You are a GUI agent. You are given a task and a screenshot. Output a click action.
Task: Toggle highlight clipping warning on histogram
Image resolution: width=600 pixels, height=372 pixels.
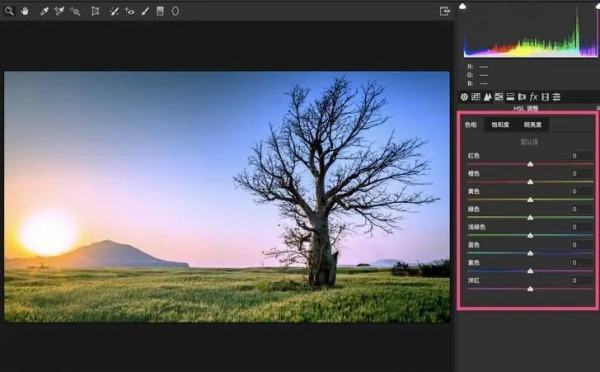pos(597,6)
